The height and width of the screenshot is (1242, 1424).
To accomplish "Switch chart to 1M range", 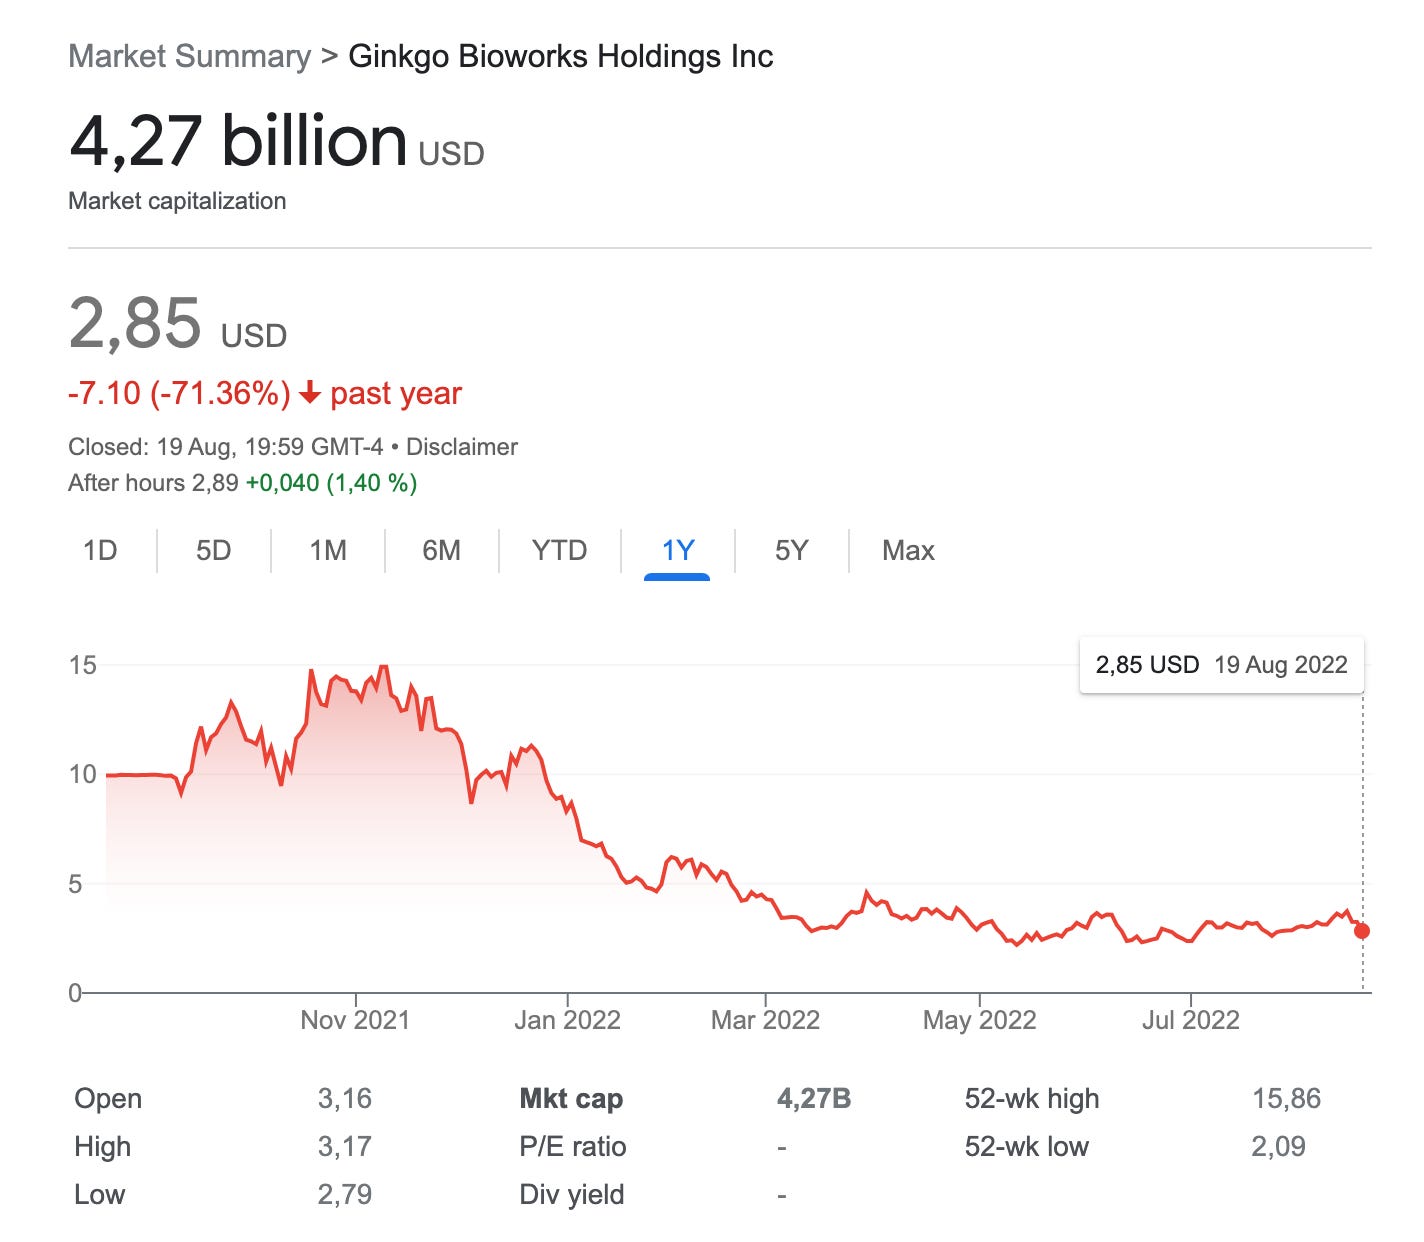I will click(x=328, y=550).
